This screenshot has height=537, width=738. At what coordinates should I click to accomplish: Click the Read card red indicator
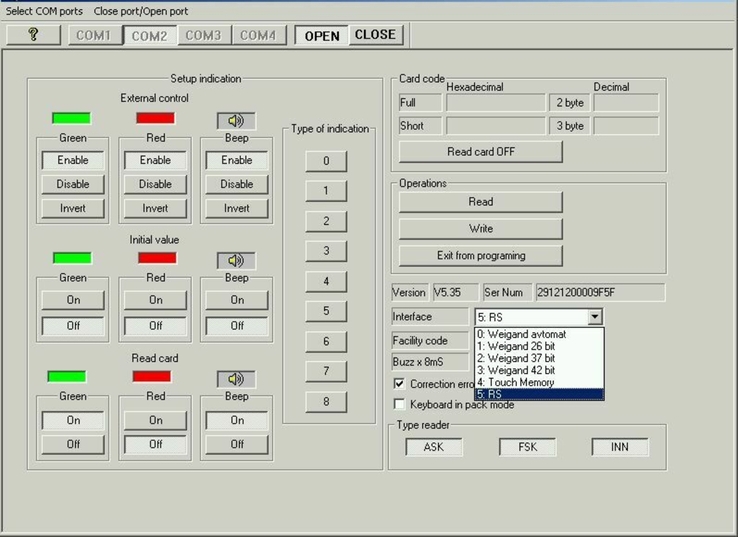152,377
